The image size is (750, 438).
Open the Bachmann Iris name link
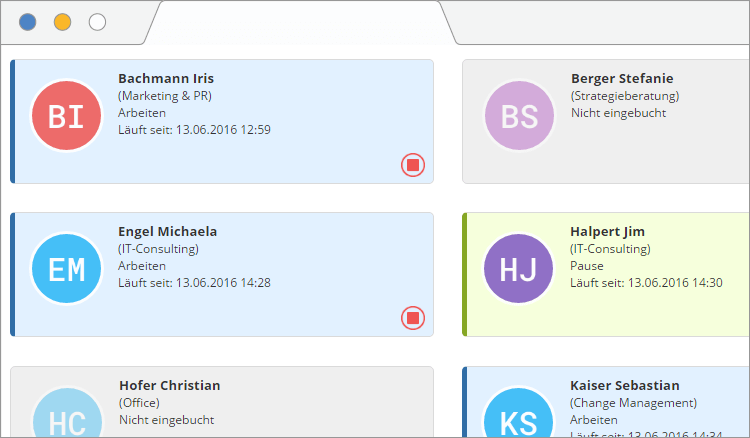[x=166, y=78]
